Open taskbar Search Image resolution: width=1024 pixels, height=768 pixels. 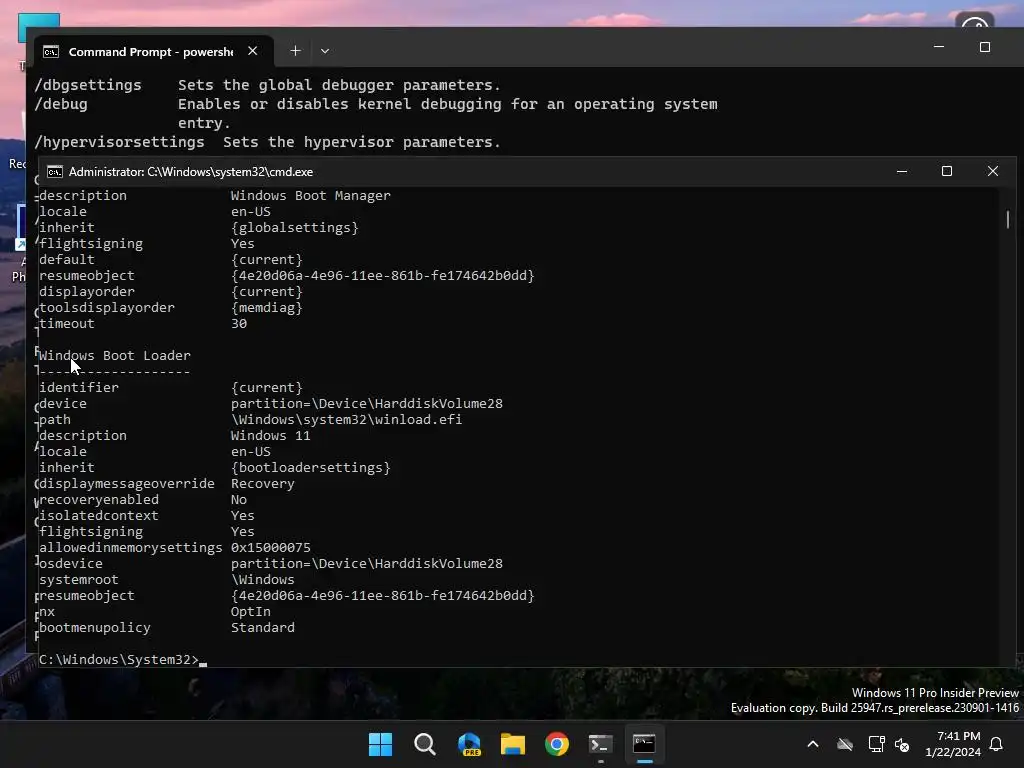tap(424, 744)
